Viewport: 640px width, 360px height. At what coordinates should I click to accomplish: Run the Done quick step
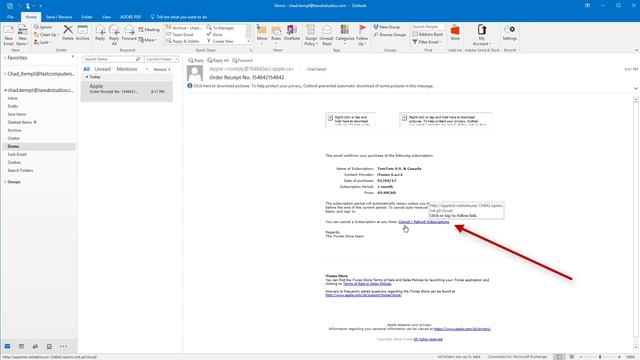point(215,35)
